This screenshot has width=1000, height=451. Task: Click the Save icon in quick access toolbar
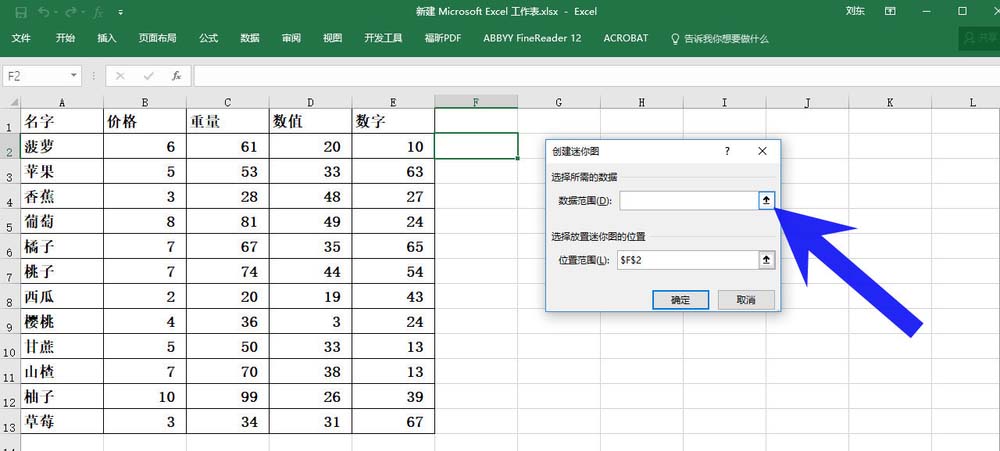(20, 11)
